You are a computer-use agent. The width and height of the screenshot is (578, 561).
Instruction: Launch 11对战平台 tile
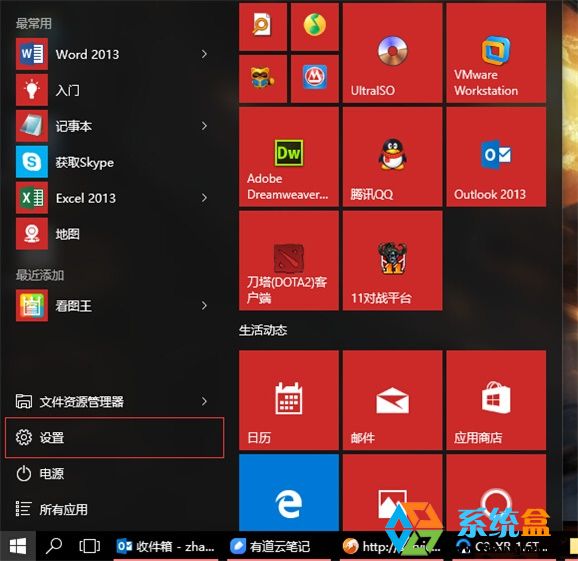coord(392,261)
